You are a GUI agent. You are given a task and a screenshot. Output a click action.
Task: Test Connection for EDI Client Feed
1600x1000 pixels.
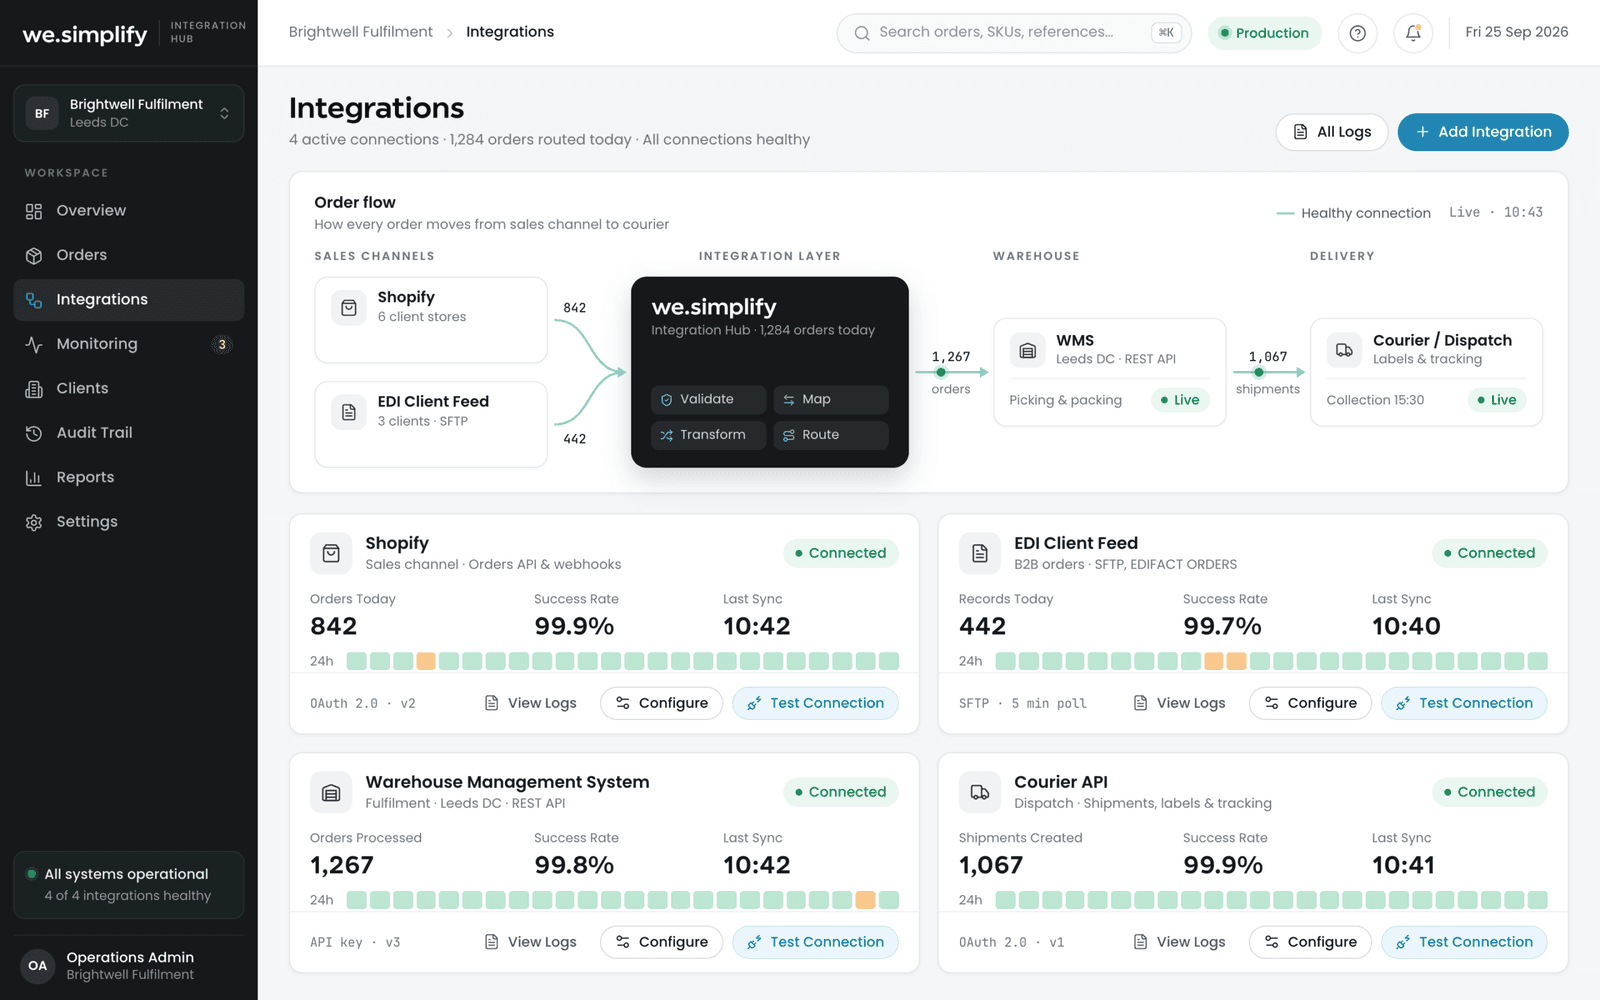click(x=1464, y=703)
